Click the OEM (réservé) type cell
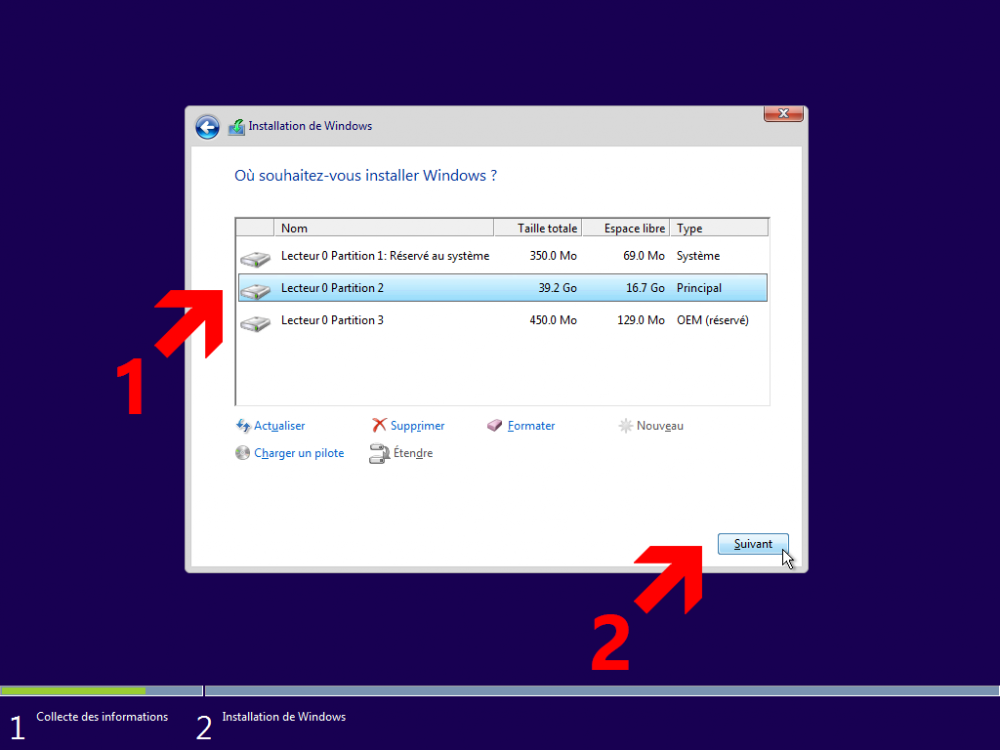This screenshot has width=1000, height=750. tap(712, 320)
